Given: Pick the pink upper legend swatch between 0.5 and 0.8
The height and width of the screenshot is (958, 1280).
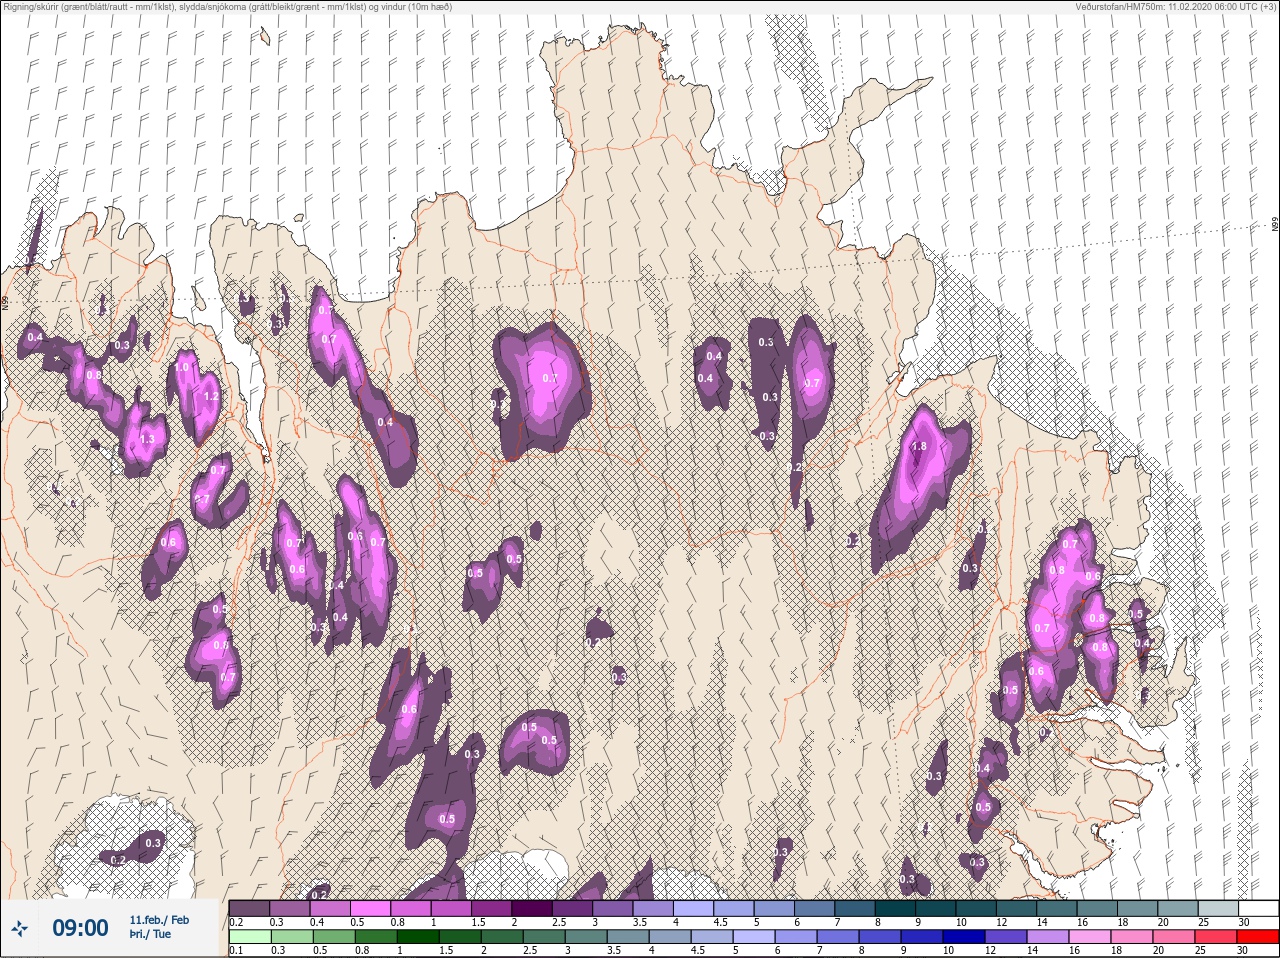Looking at the screenshot, I should point(372,909).
